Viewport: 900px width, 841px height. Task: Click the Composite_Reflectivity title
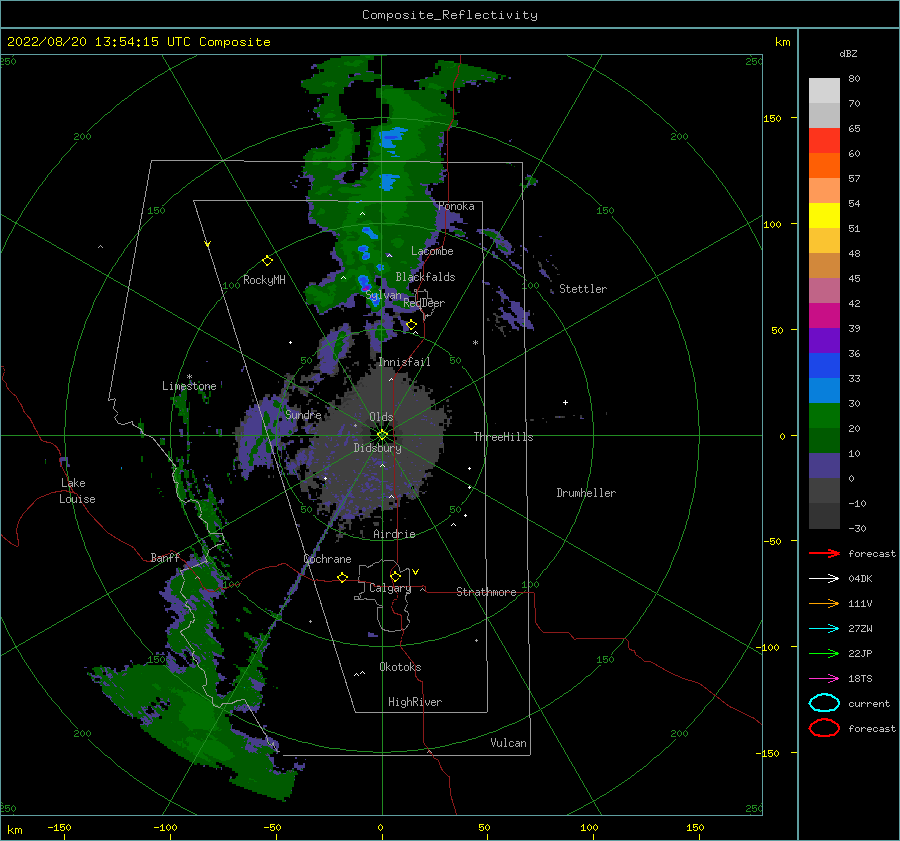(x=450, y=15)
